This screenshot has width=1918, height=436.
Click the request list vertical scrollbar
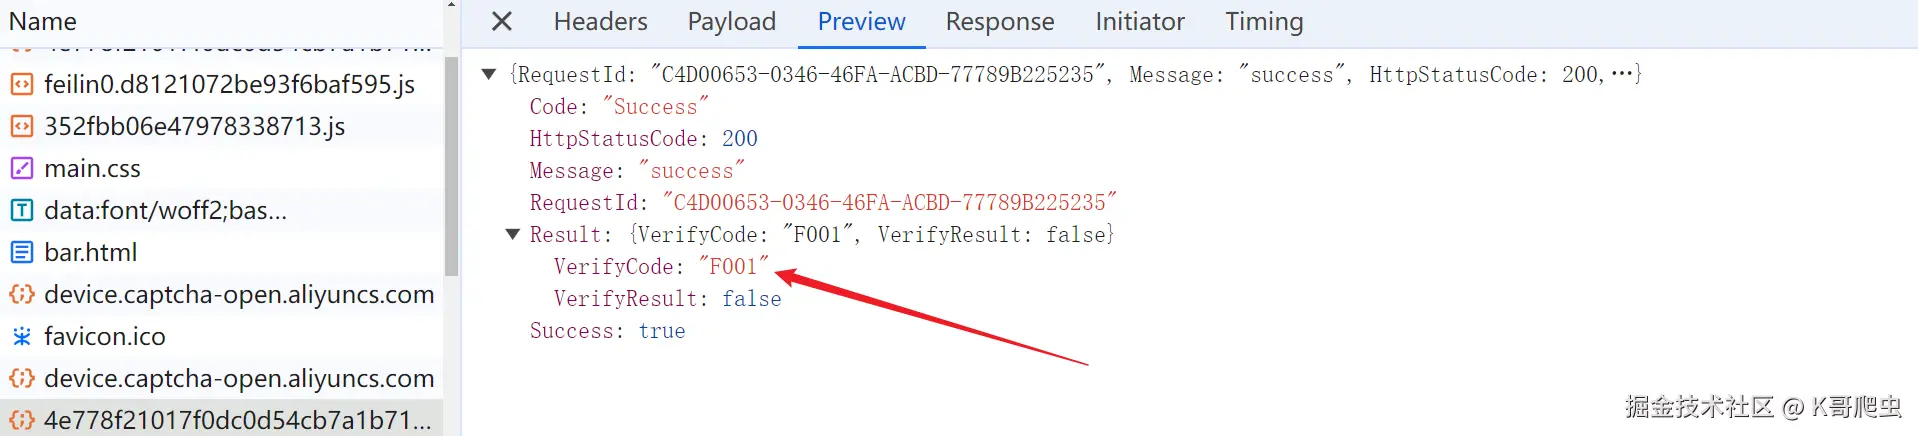tap(451, 165)
